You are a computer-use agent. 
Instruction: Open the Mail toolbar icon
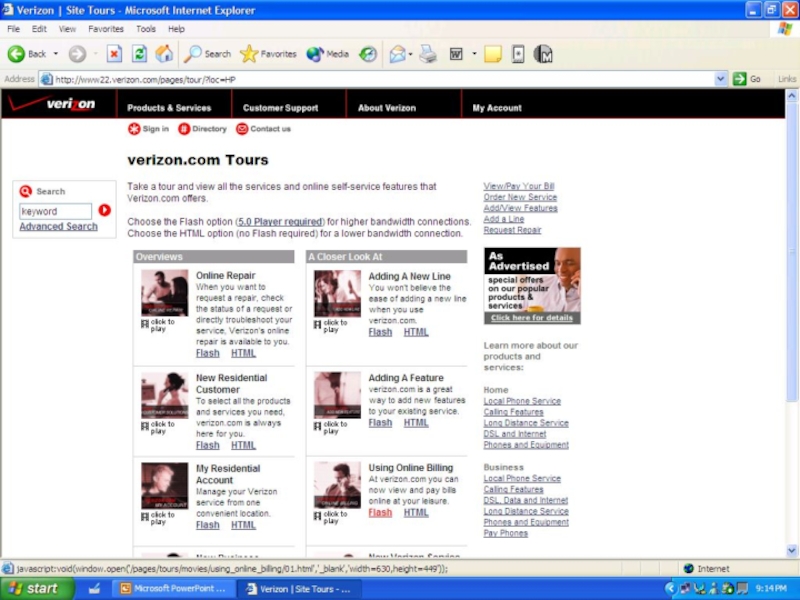coord(397,54)
